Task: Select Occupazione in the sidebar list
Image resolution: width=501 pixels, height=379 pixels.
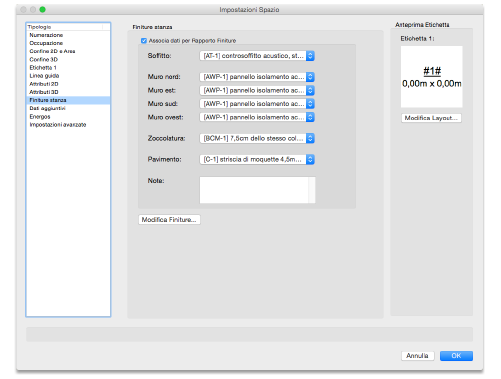Action: (x=68, y=43)
